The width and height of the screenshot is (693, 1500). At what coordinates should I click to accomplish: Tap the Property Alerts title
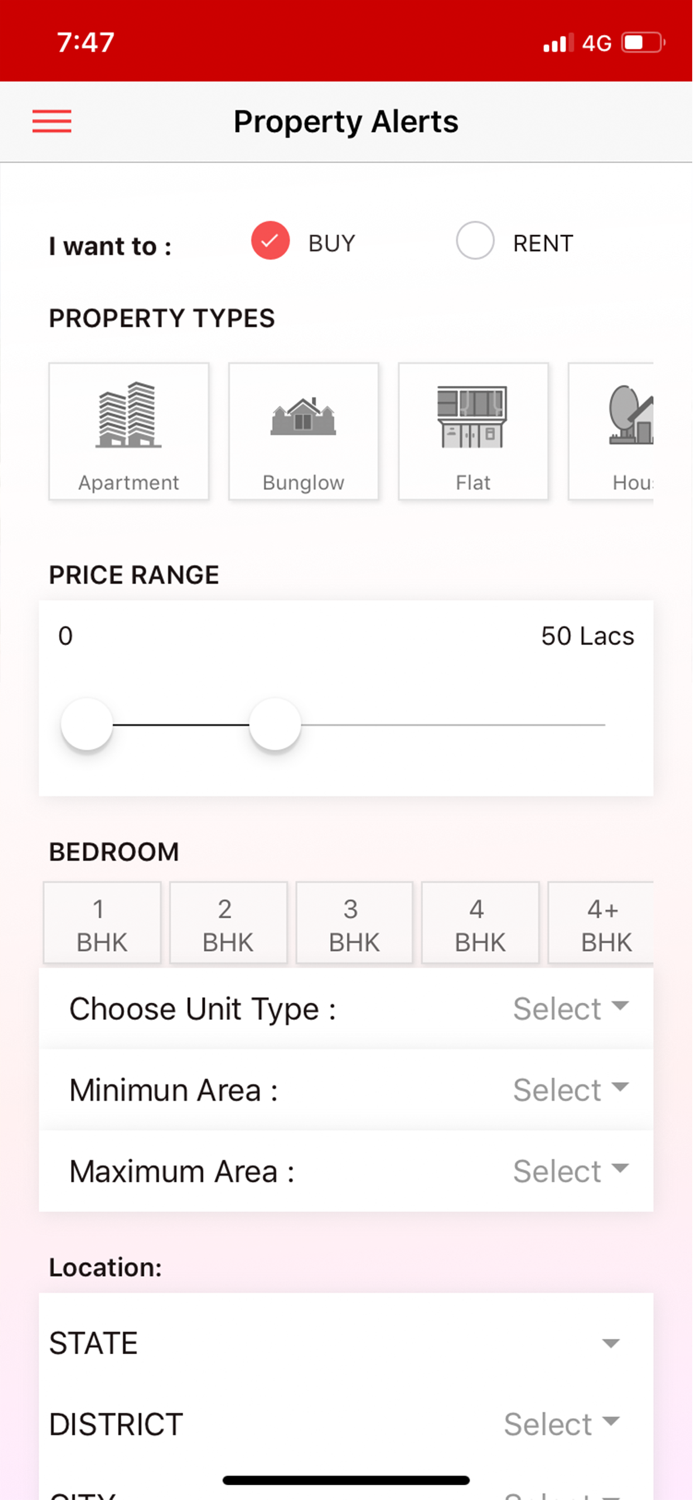tap(346, 121)
